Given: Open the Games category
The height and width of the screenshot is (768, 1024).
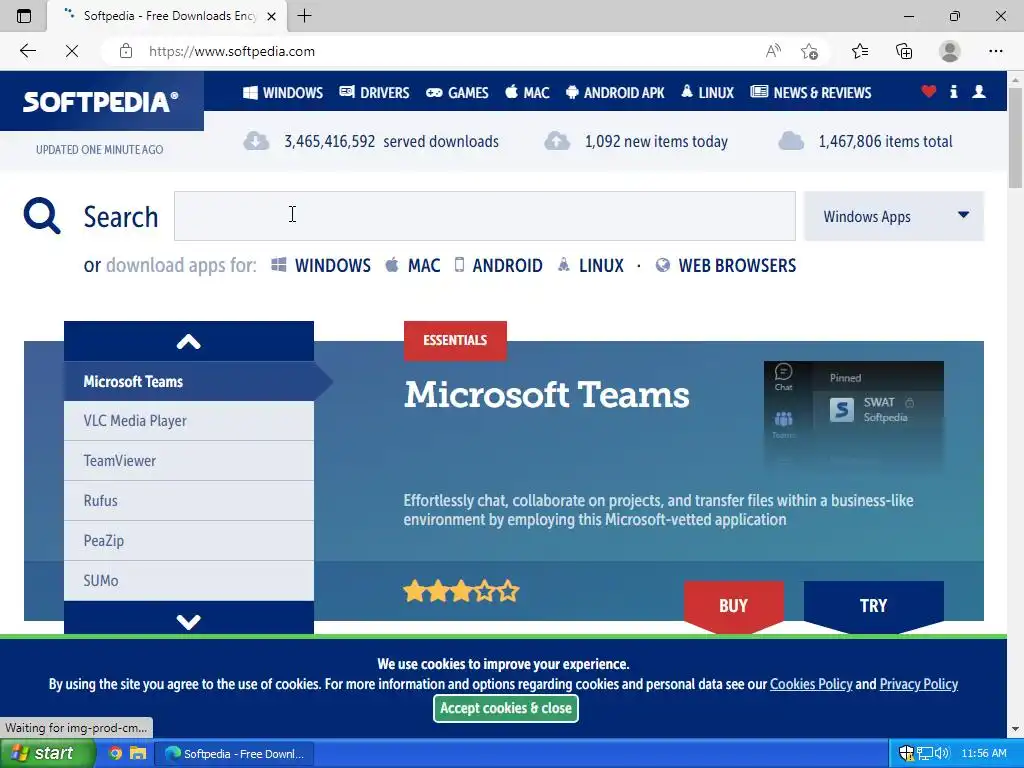Looking at the screenshot, I should pyautogui.click(x=457, y=93).
